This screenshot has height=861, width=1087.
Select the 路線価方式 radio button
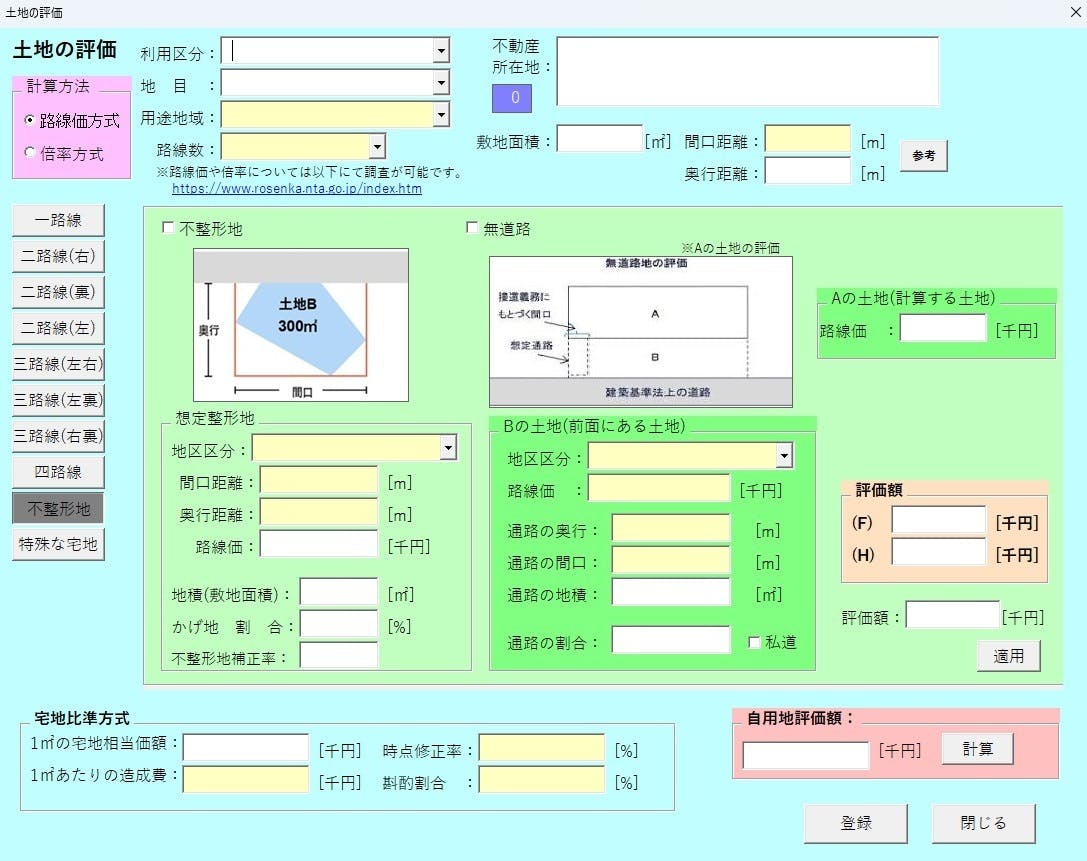(30, 121)
